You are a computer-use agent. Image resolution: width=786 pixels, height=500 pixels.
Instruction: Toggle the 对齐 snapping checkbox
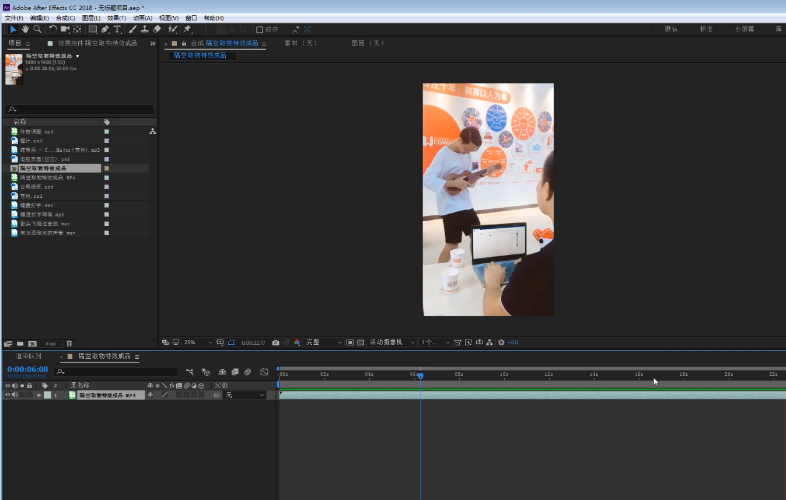(x=260, y=30)
